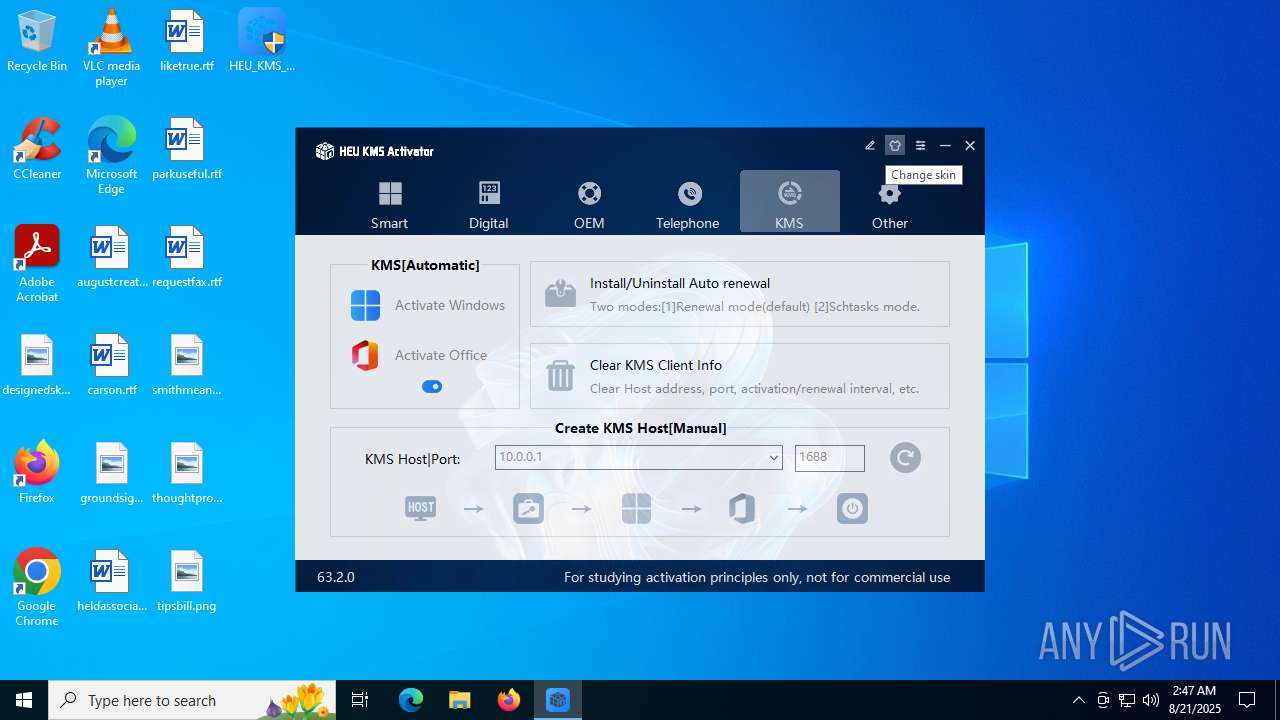
Task: Click the Auto renewal box icon
Action: [560, 294]
